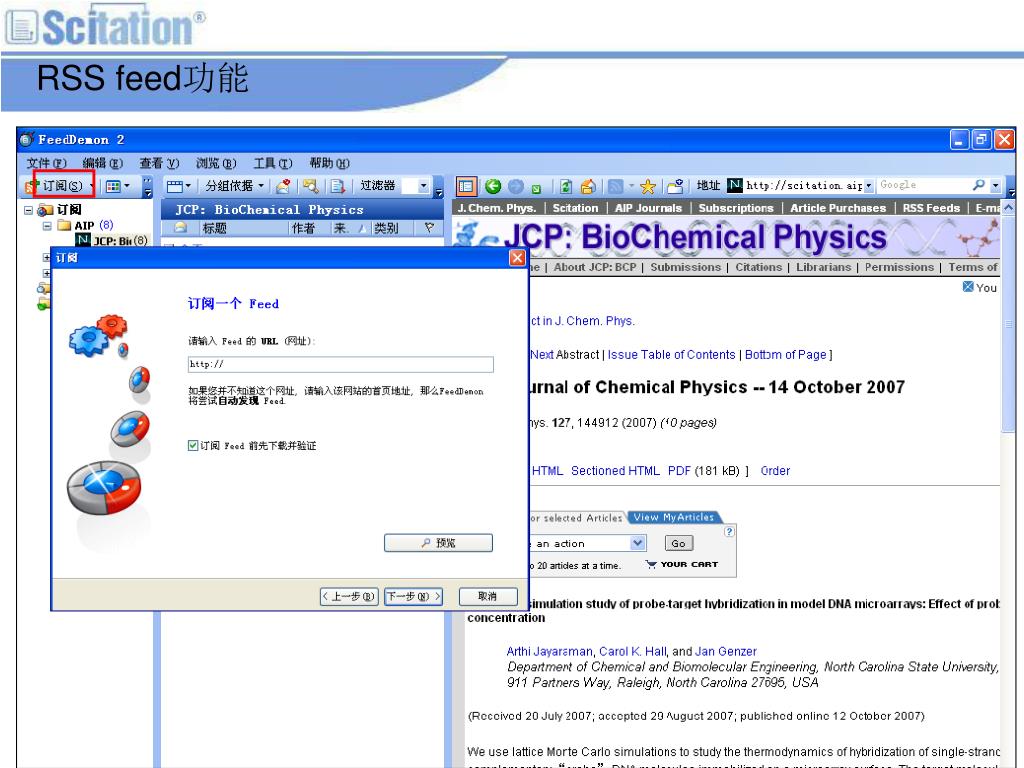
Task: Open the news item layout dropdown icon
Action: (x=178, y=186)
